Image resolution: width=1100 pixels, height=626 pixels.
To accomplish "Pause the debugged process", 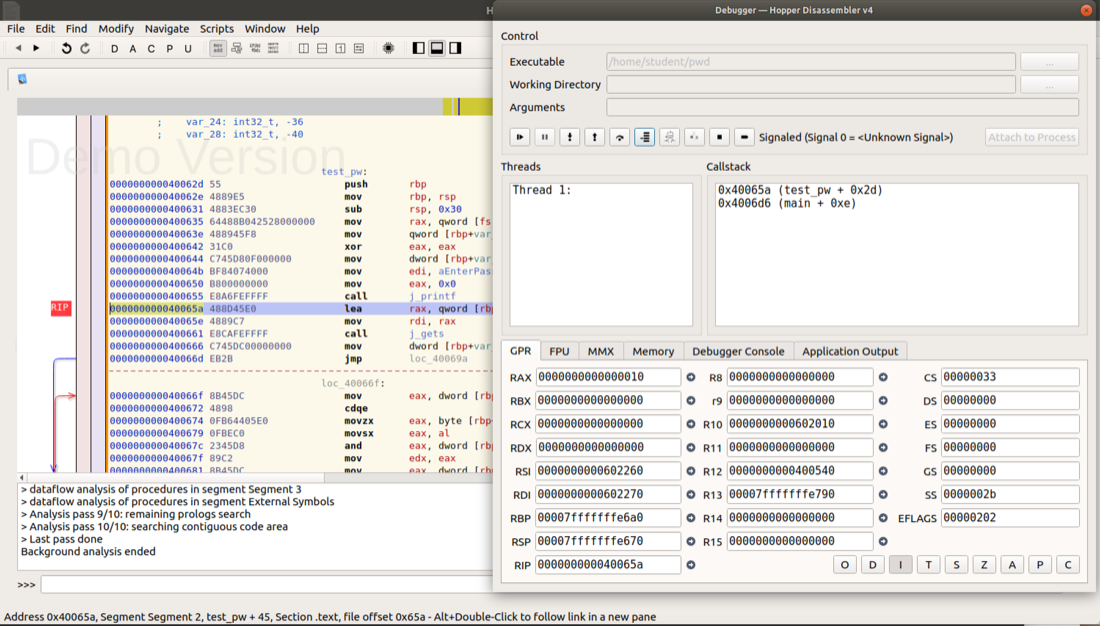I will coord(545,137).
